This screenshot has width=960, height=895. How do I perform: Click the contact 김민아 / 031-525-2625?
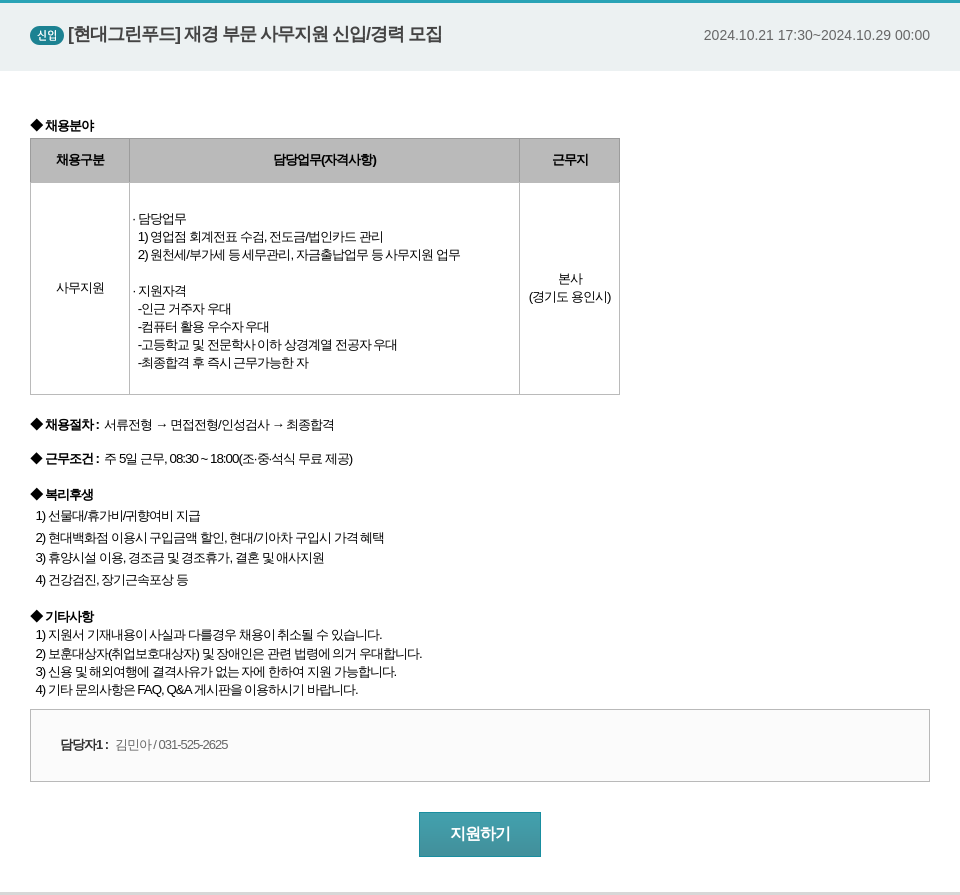[x=171, y=744]
